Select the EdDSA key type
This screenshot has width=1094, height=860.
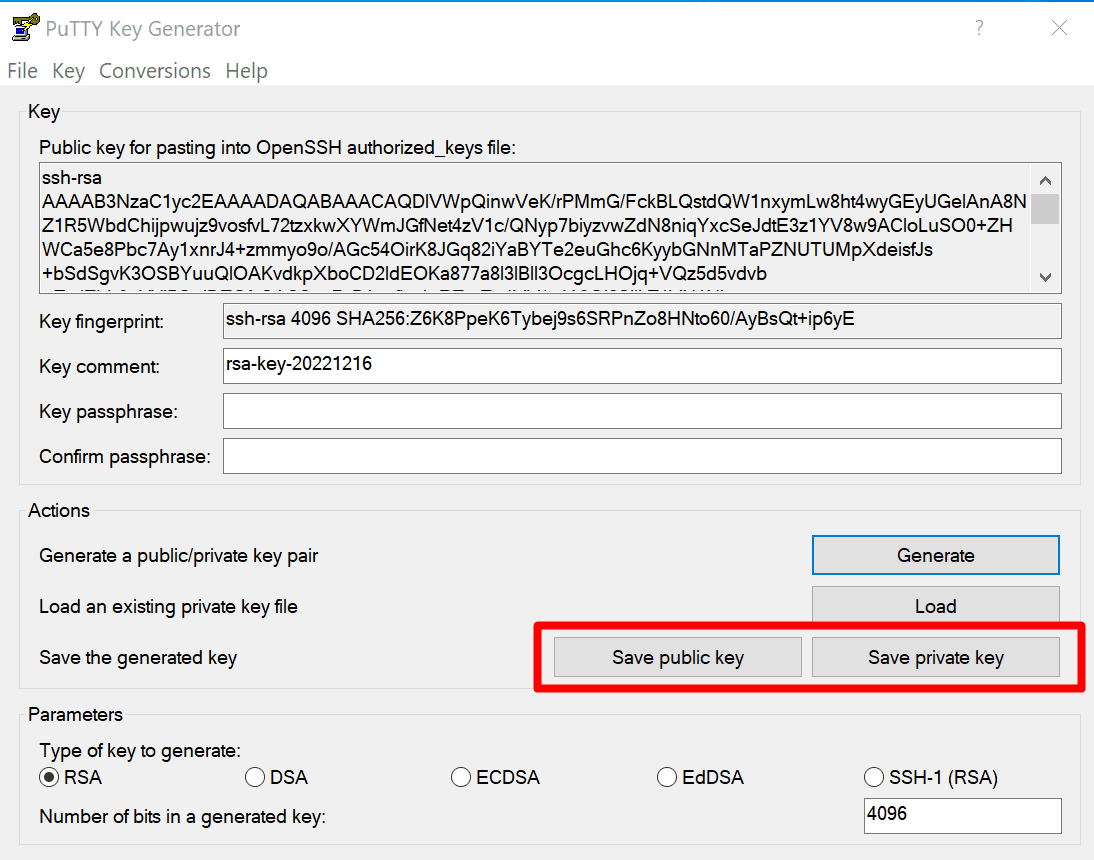(x=667, y=777)
